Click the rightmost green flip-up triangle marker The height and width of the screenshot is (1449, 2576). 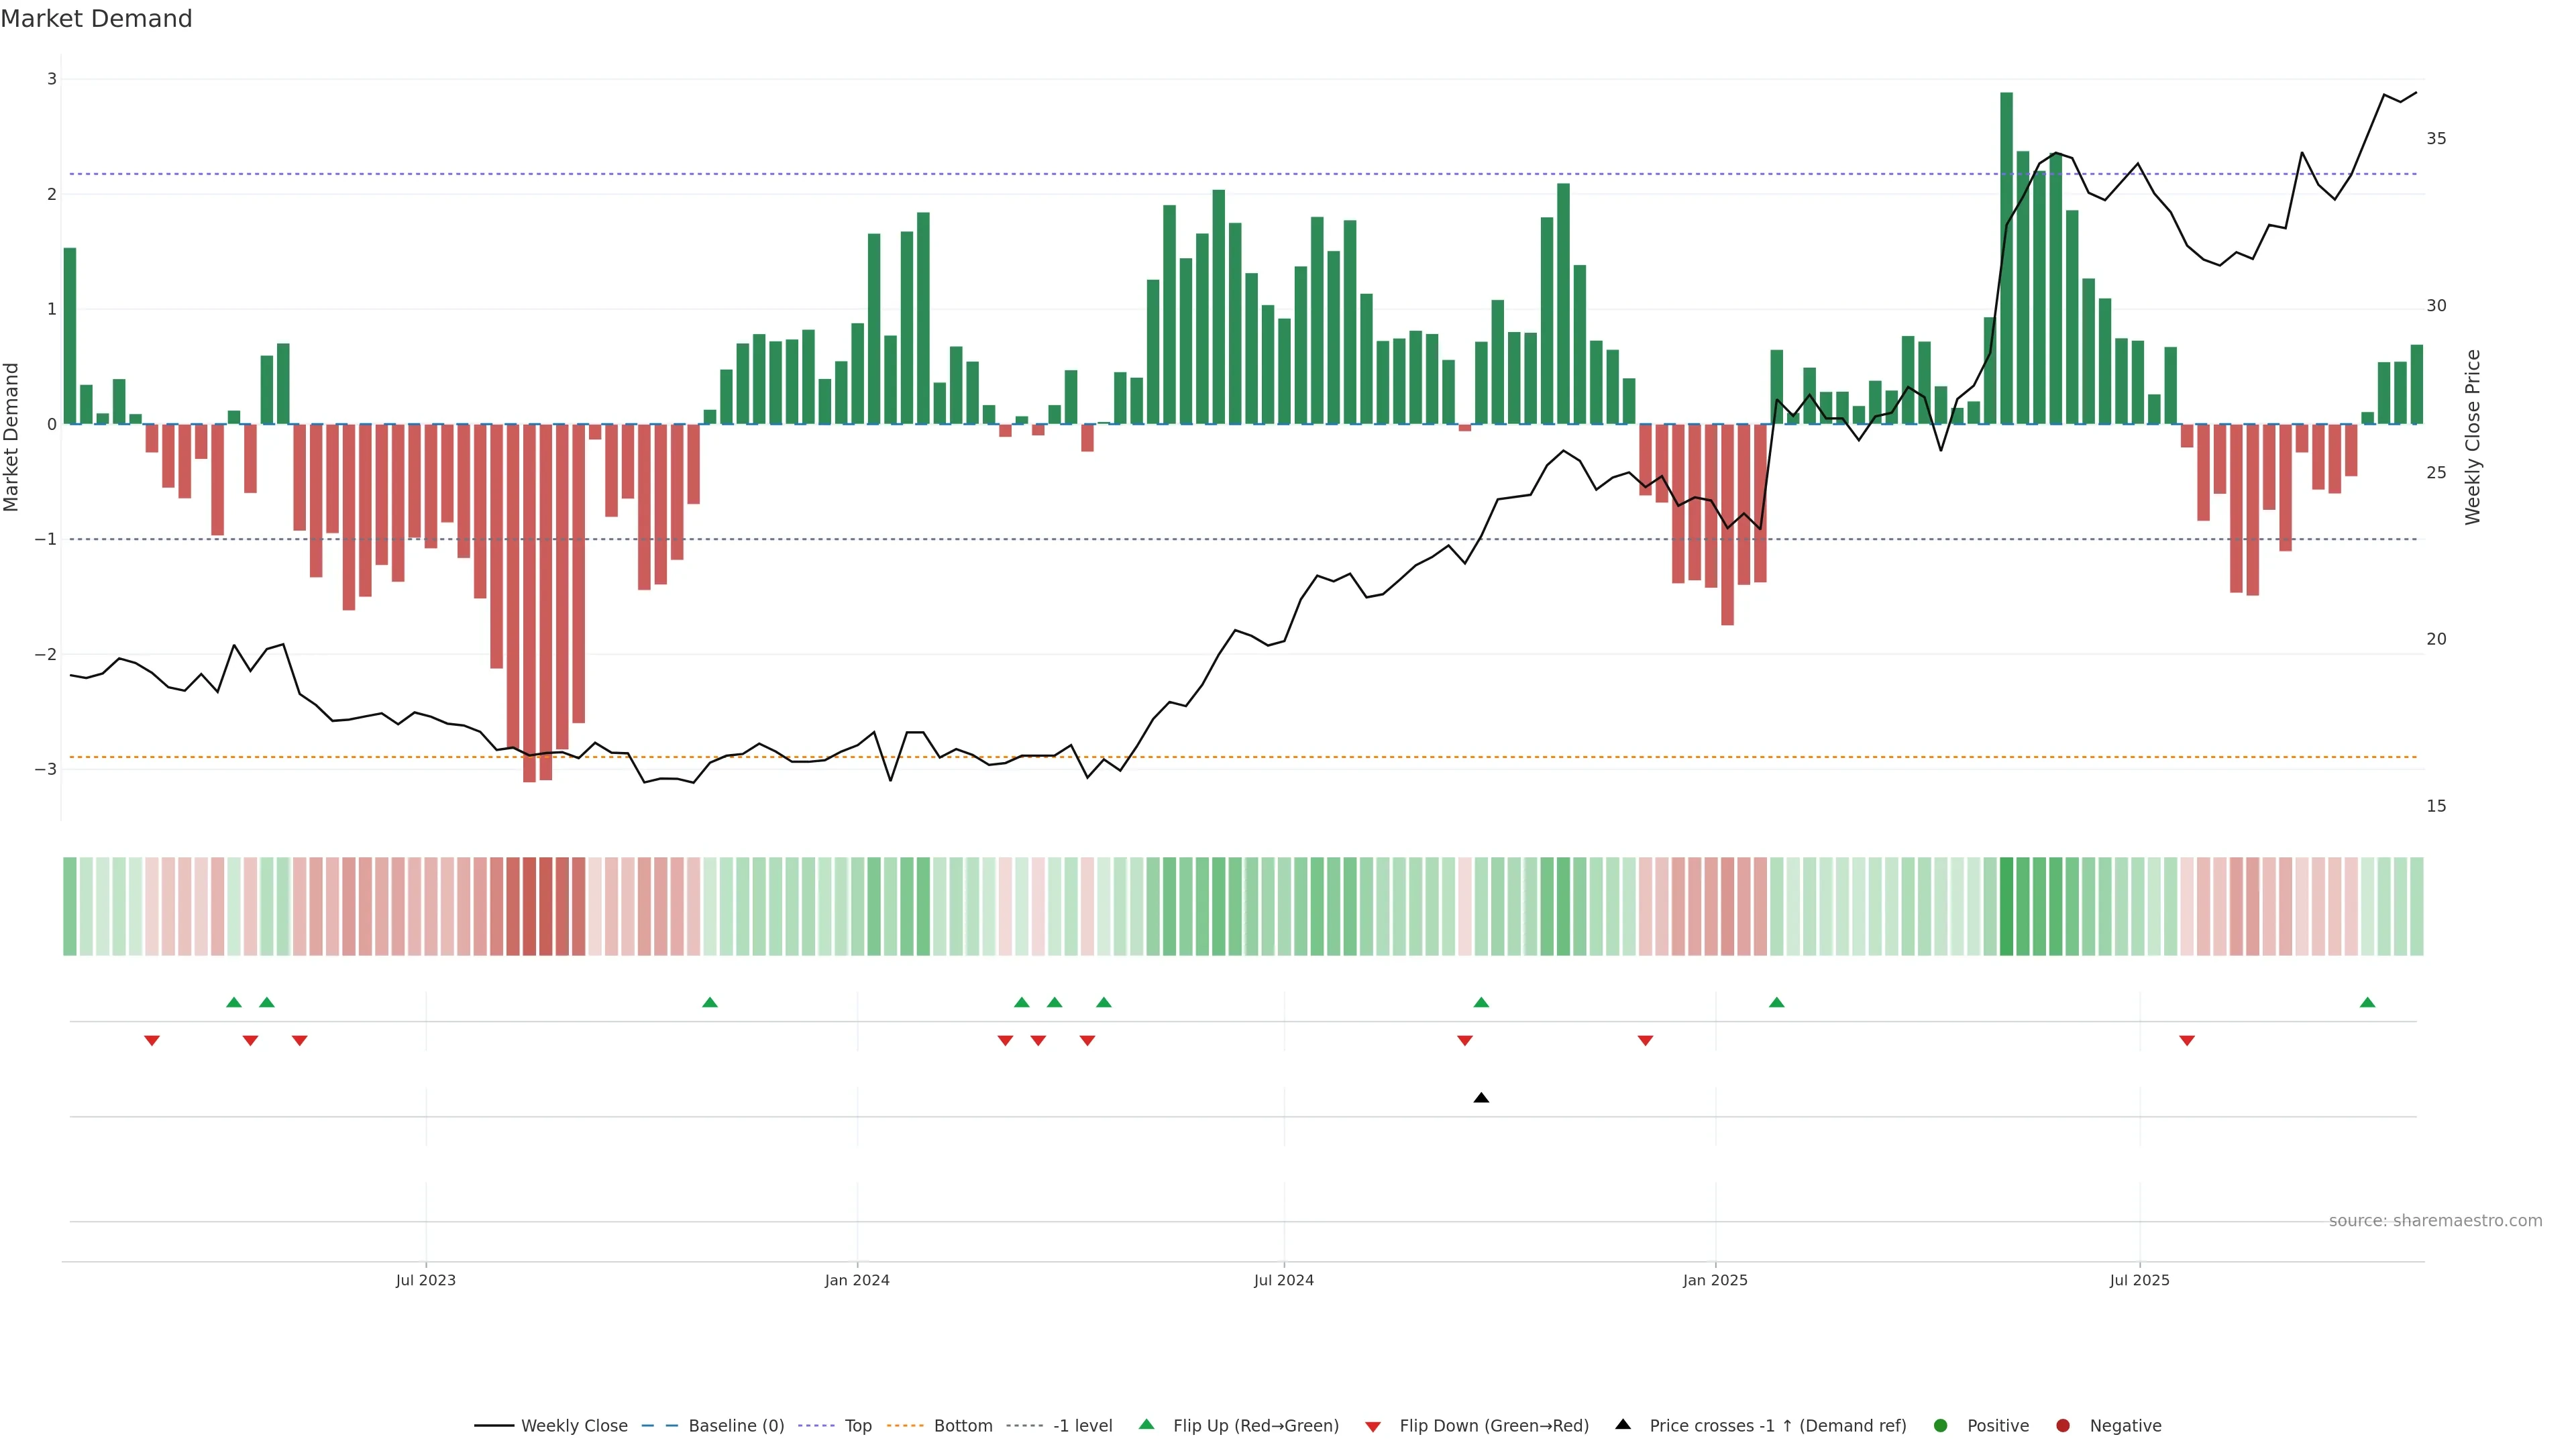pyautogui.click(x=2367, y=1002)
